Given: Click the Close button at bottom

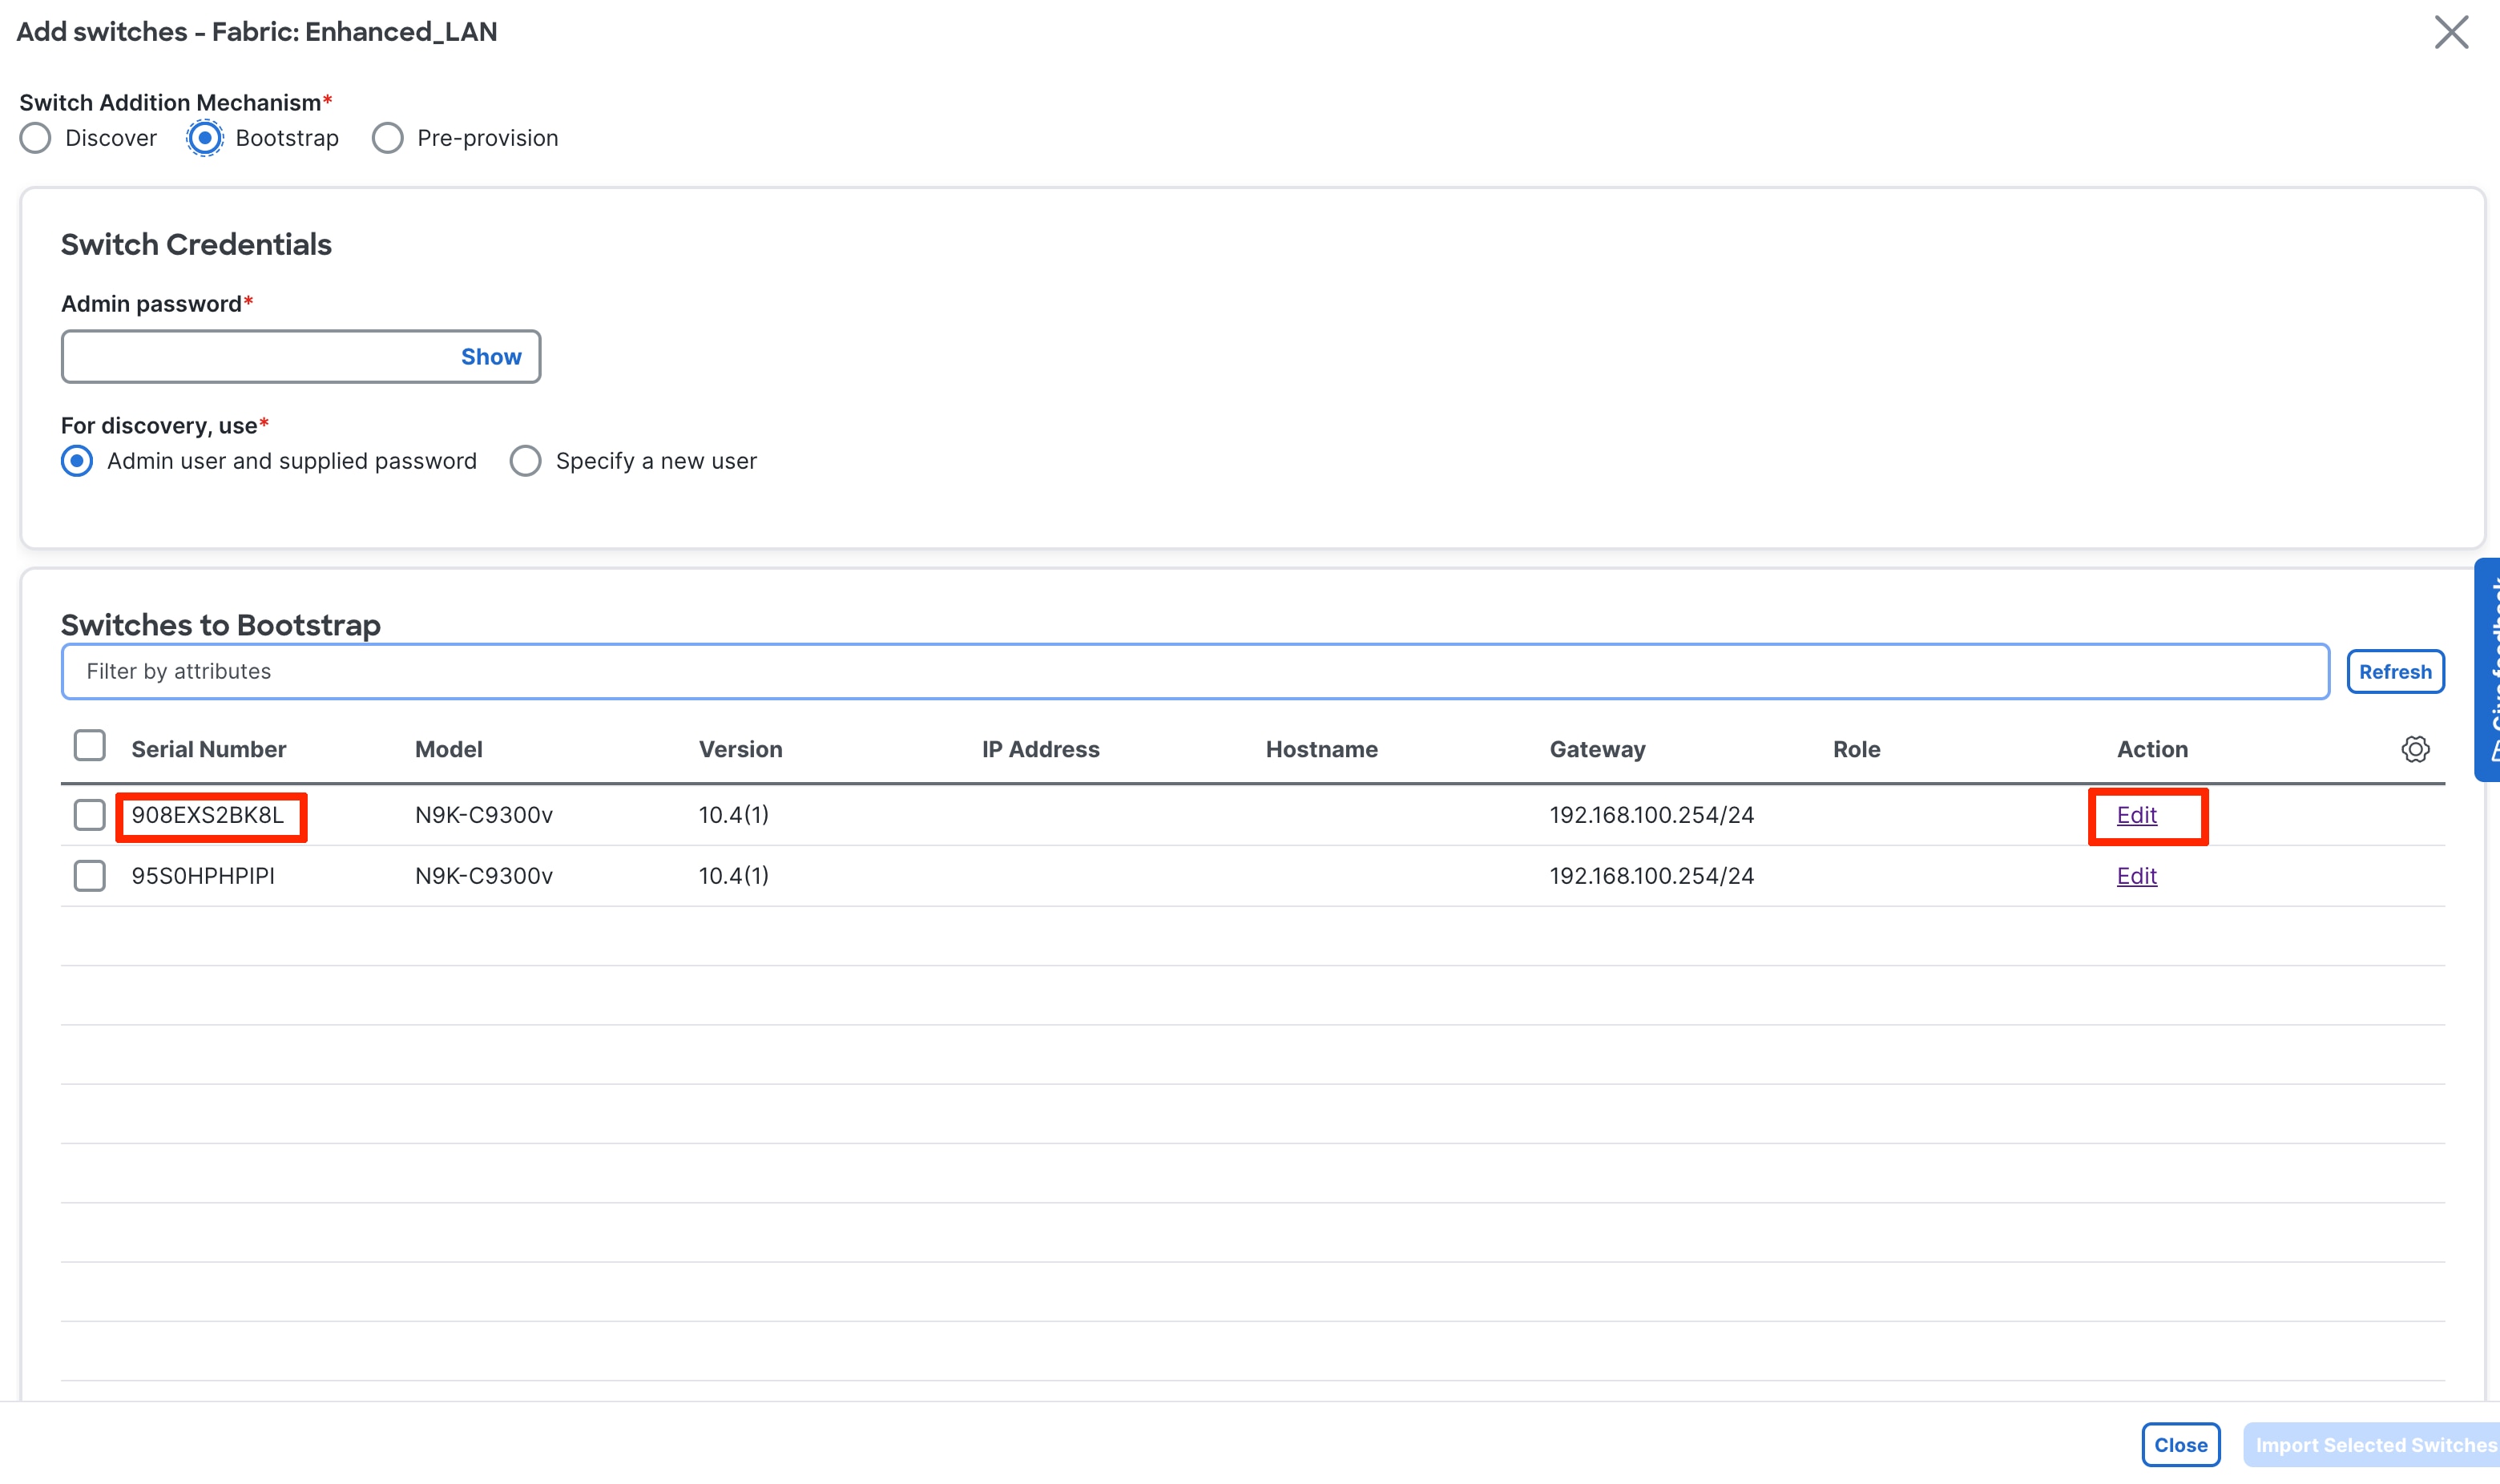Looking at the screenshot, I should (x=2180, y=1444).
